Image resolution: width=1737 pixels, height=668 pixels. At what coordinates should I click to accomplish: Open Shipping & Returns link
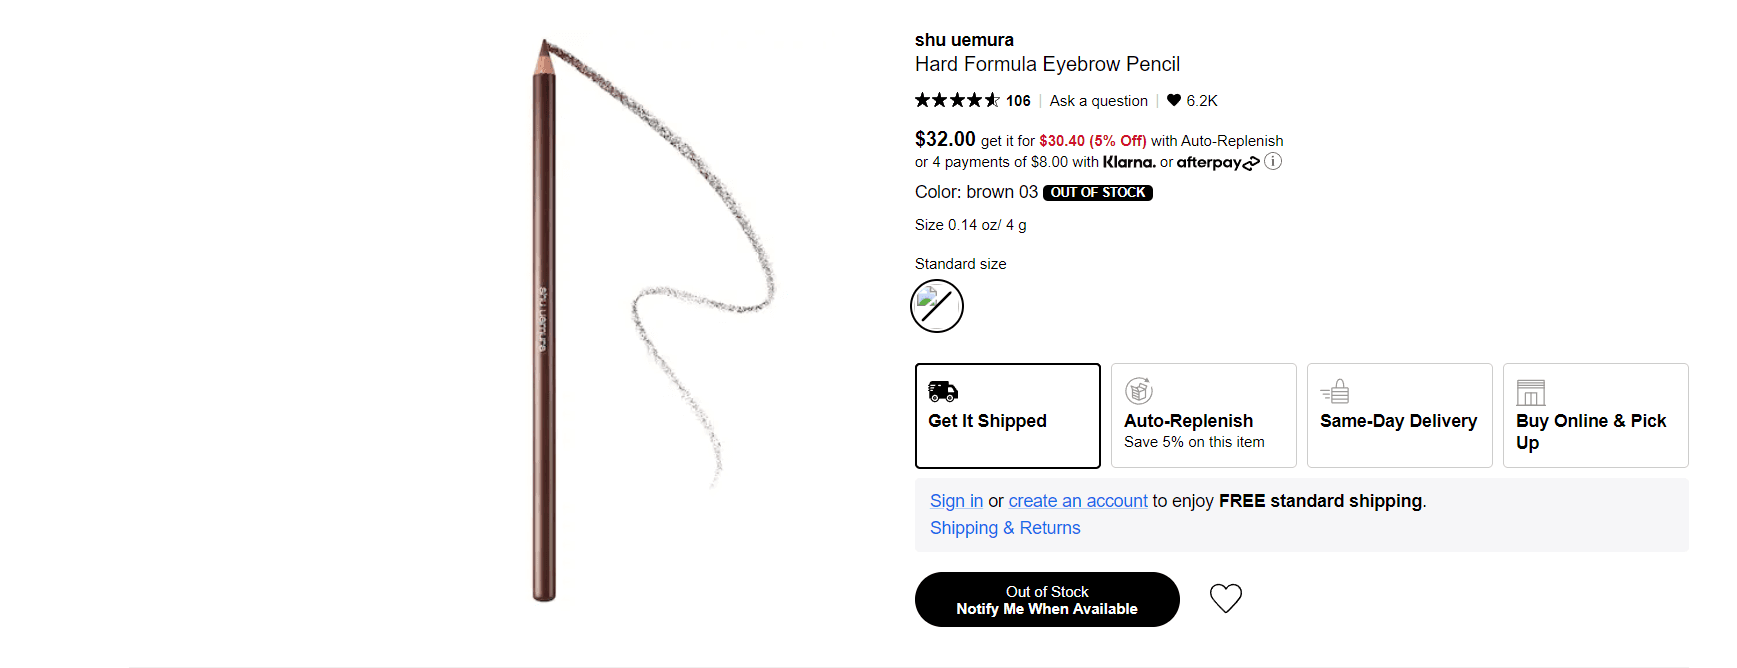click(1005, 528)
